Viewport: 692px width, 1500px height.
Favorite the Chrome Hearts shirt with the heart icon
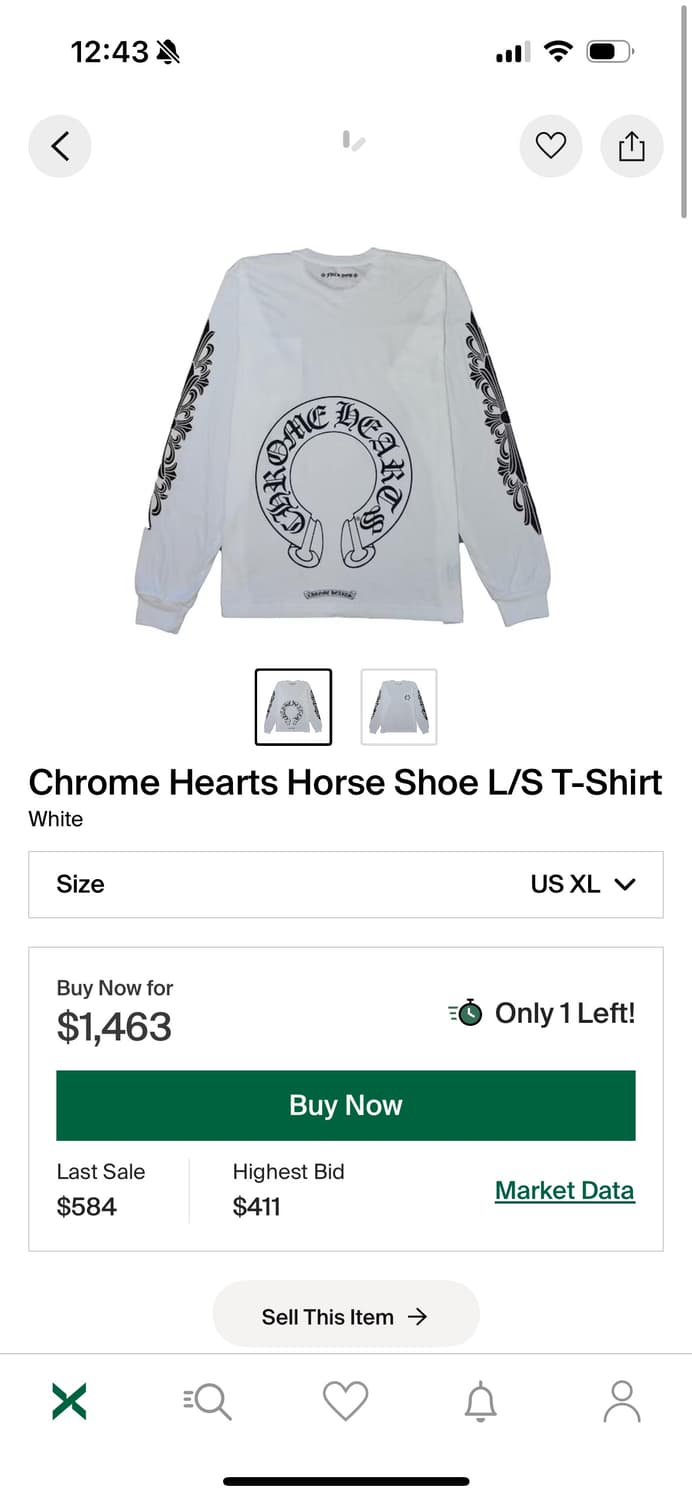tap(551, 145)
